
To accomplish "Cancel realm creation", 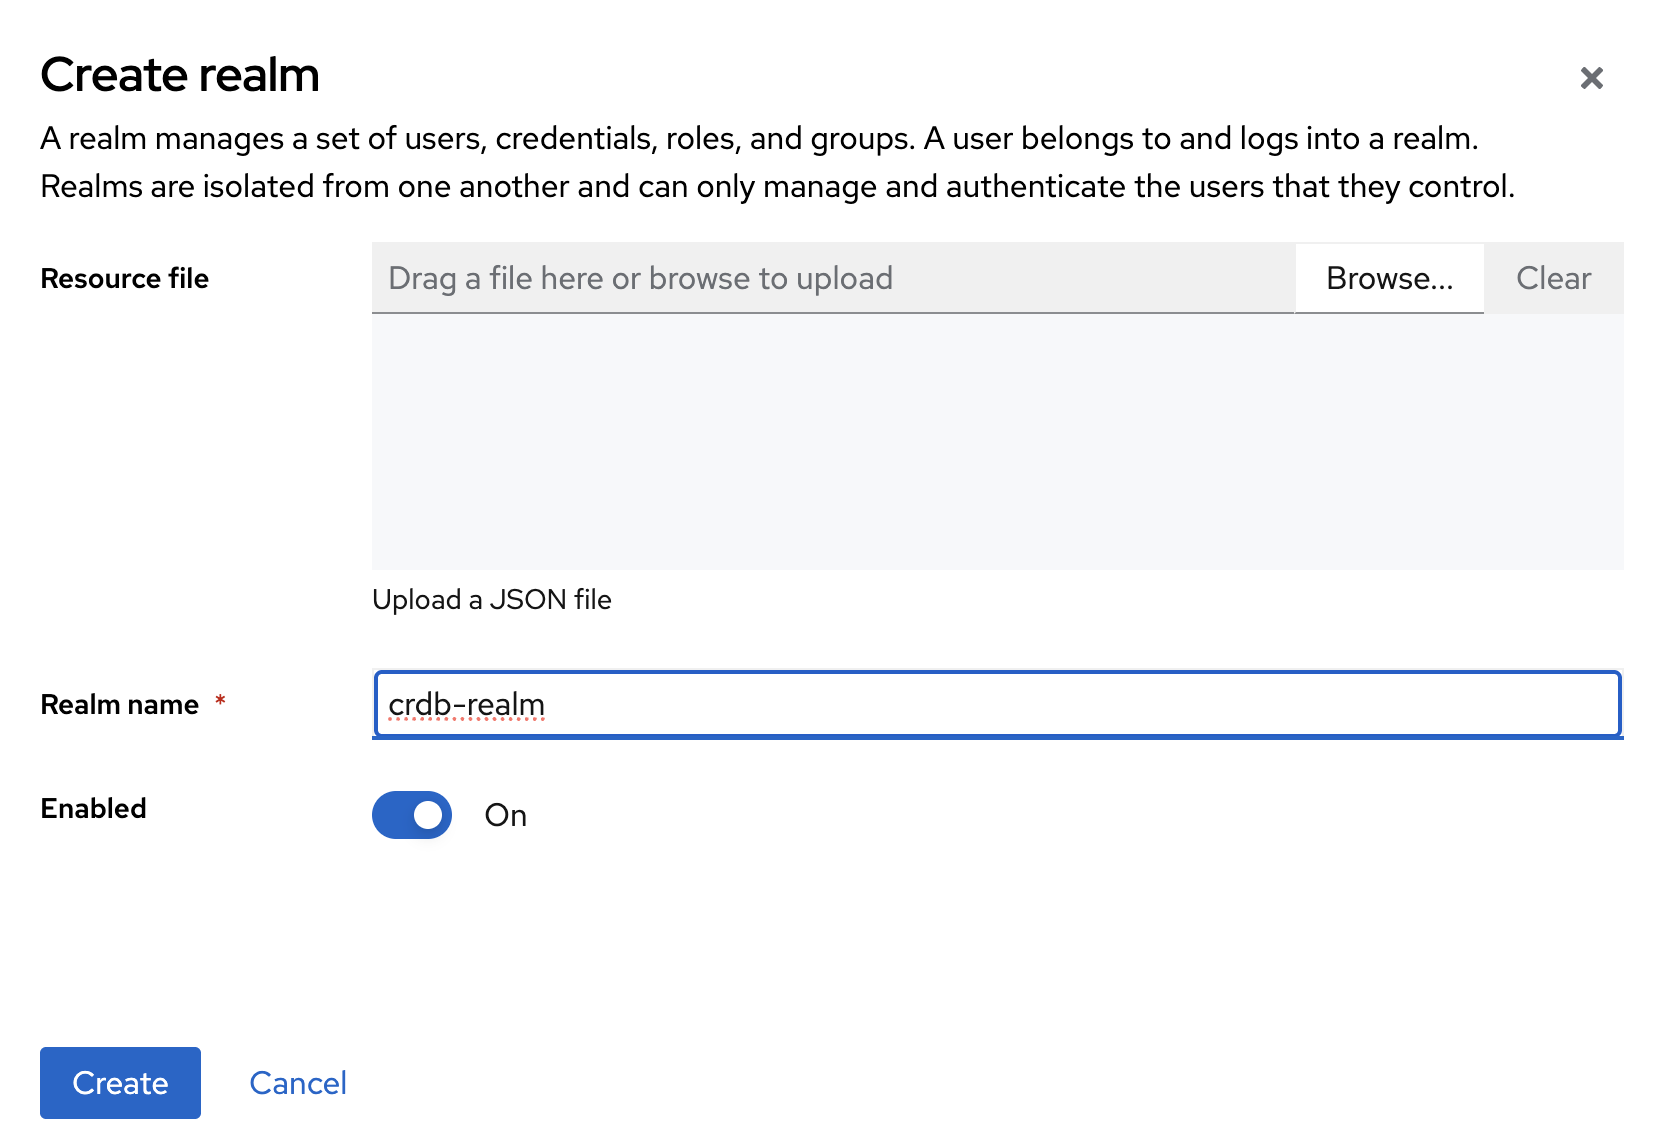I will (298, 1082).
